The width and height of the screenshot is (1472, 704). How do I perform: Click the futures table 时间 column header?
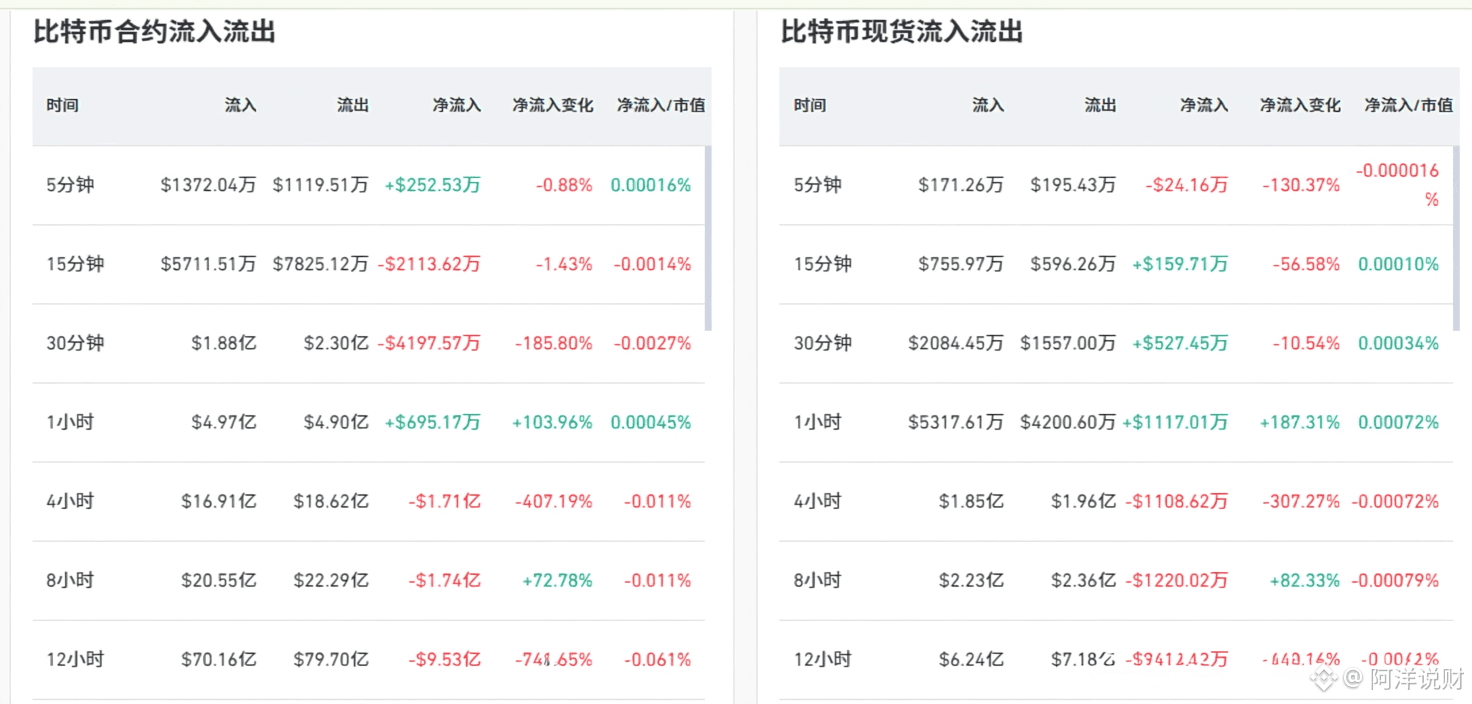click(x=62, y=105)
